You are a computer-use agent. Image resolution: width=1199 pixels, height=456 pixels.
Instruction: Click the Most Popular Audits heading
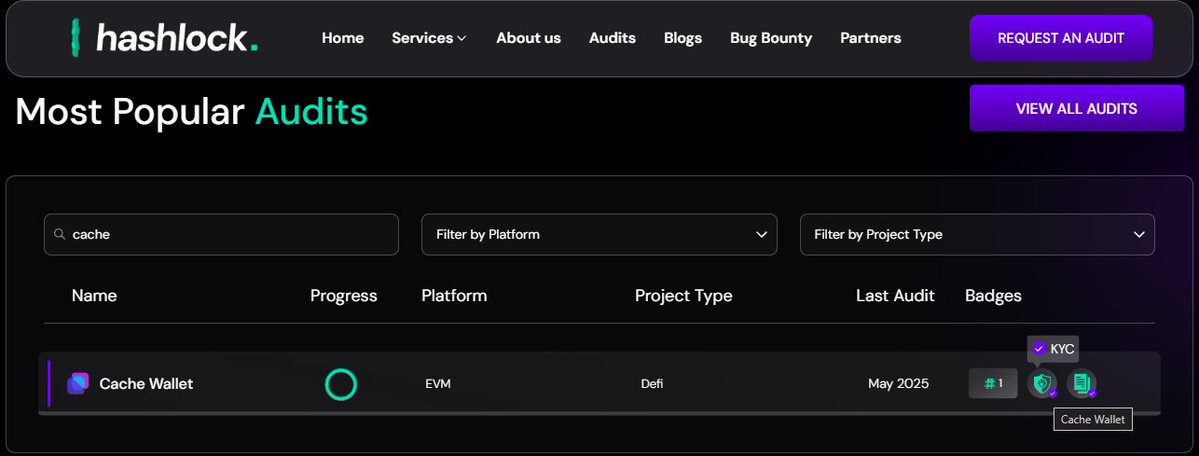pos(192,112)
